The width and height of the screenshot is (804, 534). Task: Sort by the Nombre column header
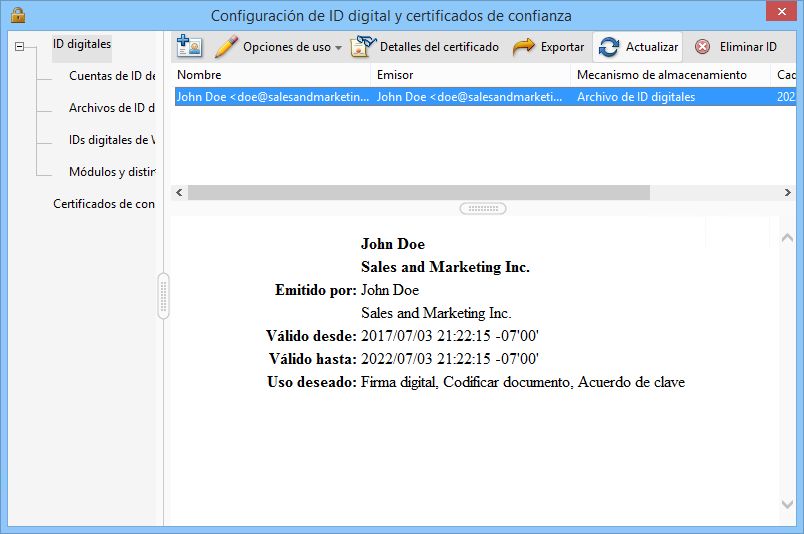click(272, 75)
